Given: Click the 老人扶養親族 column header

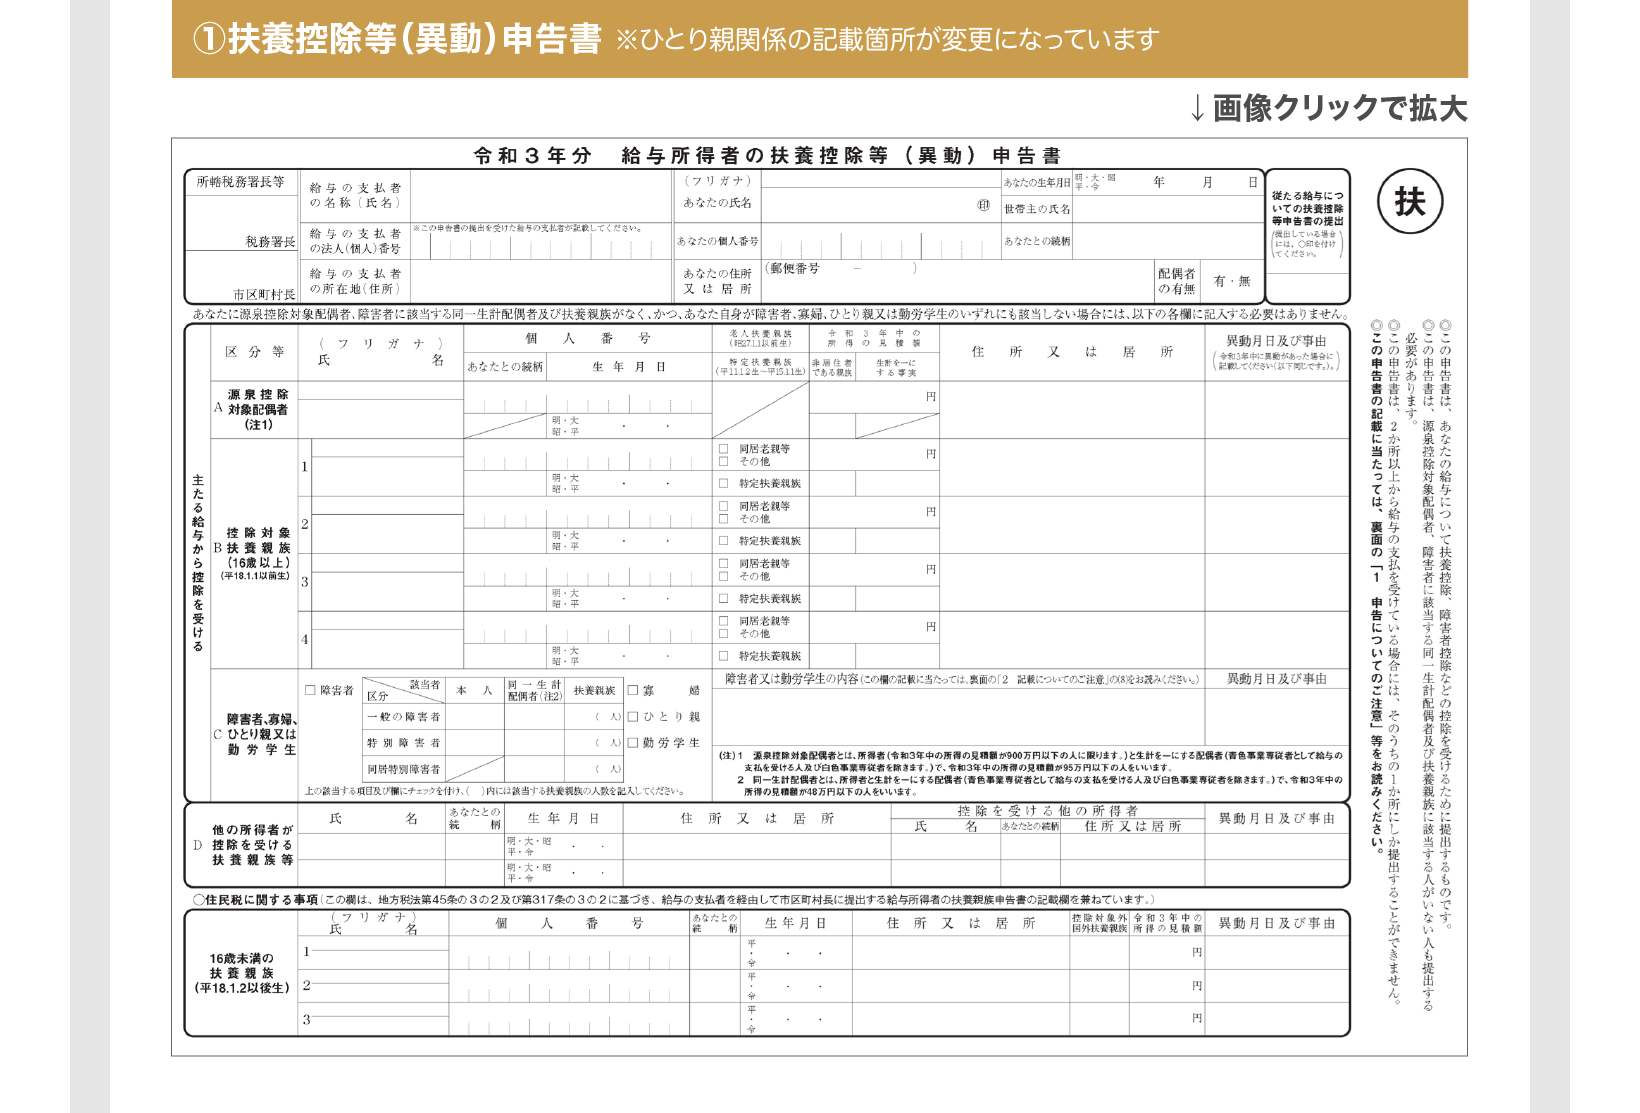Looking at the screenshot, I should 760,338.
